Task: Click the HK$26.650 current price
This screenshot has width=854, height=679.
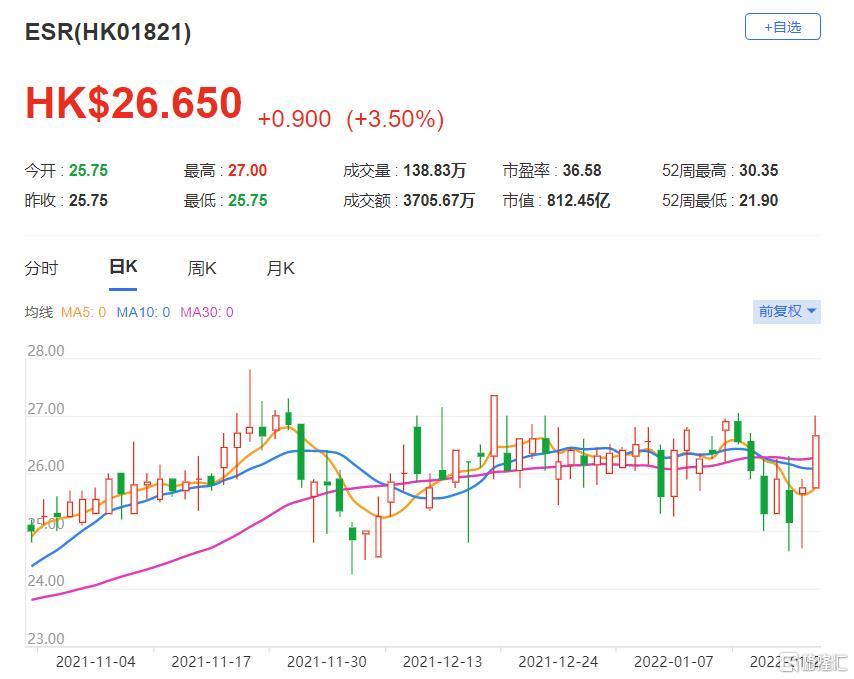Action: coord(133,104)
